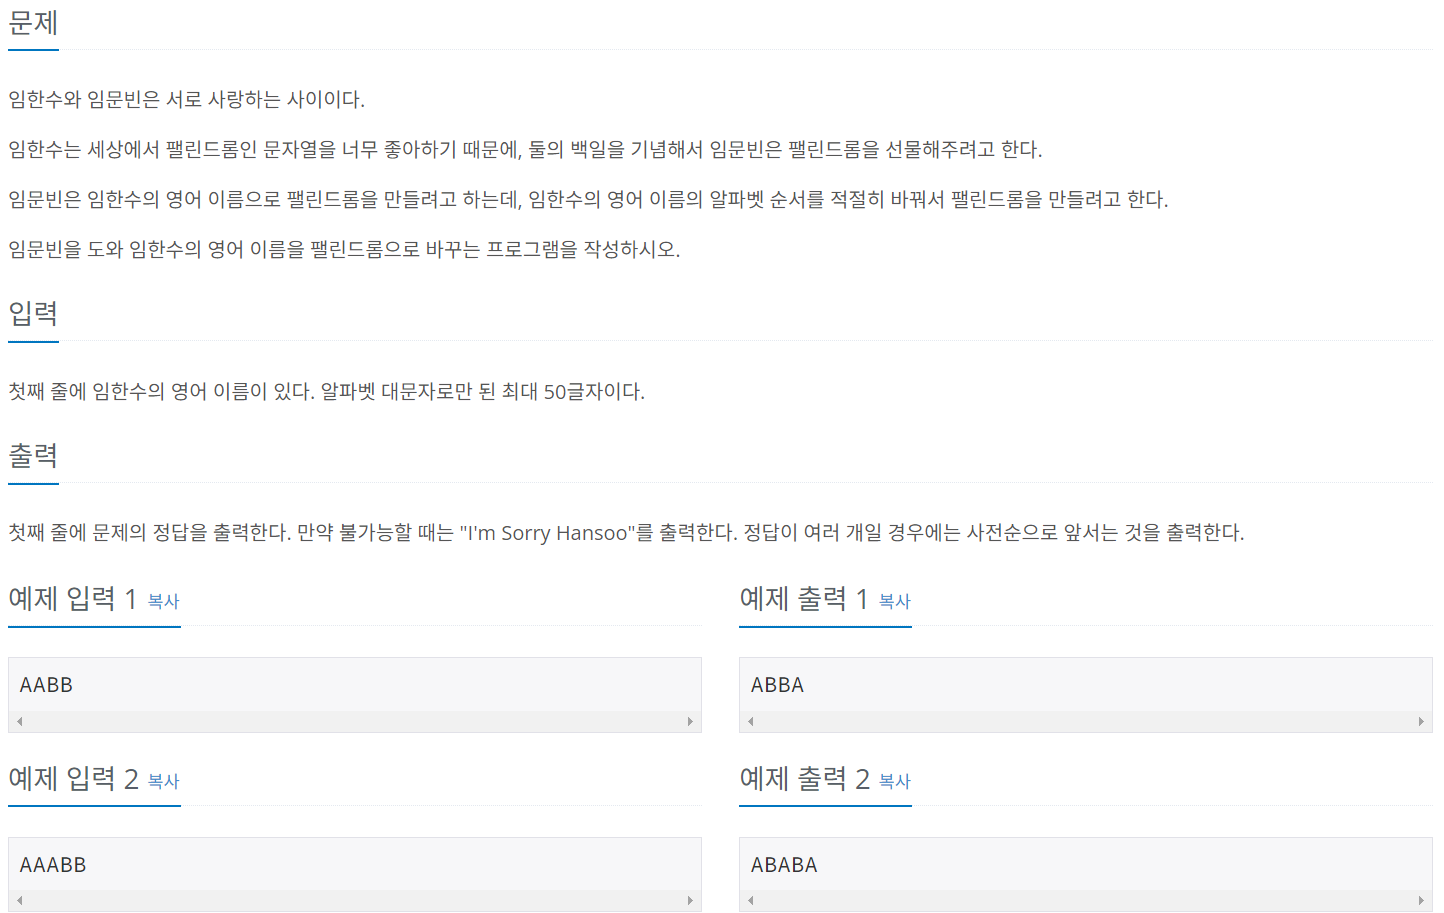Copy sample input 1 using its 복사 link
The height and width of the screenshot is (913, 1444).
[x=162, y=601]
